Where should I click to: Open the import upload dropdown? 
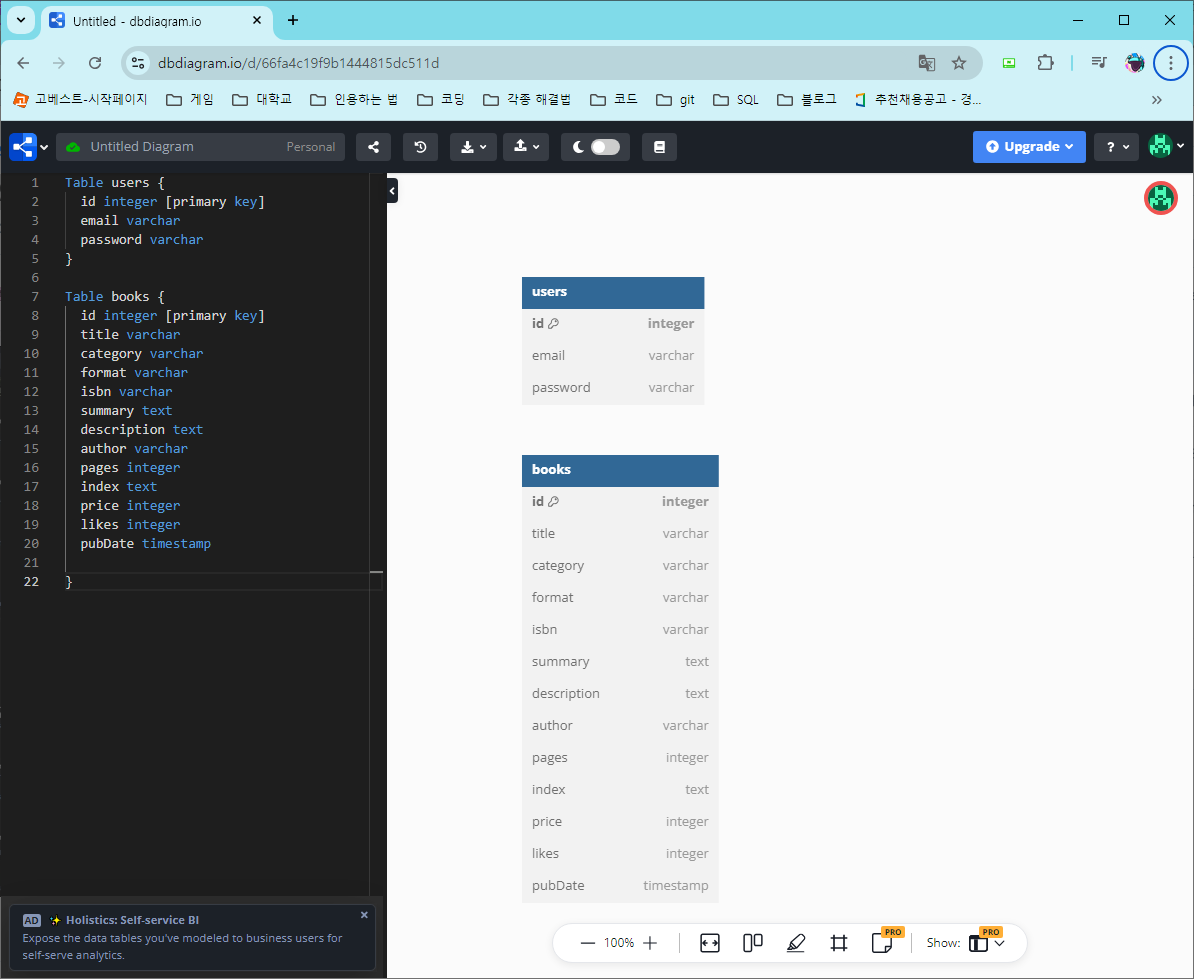pos(526,147)
